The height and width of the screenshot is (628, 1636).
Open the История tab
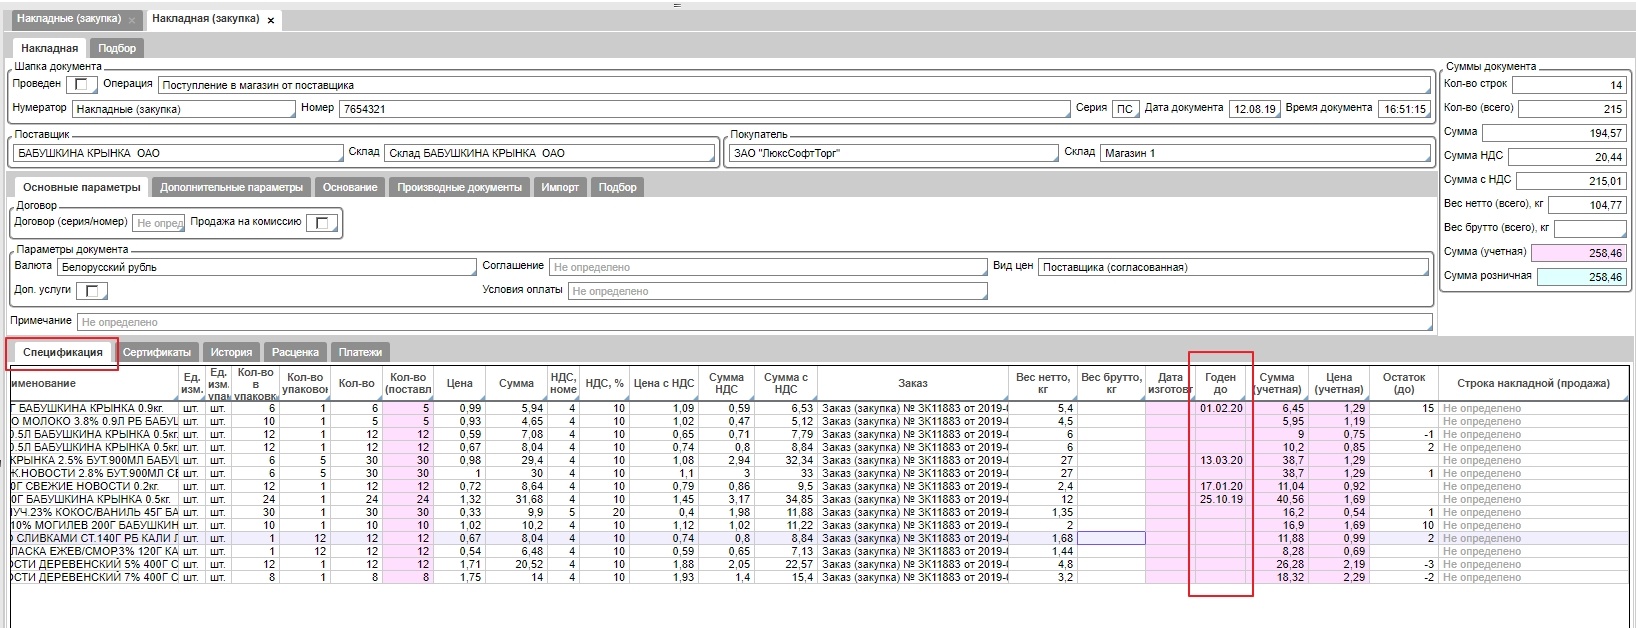tap(231, 352)
